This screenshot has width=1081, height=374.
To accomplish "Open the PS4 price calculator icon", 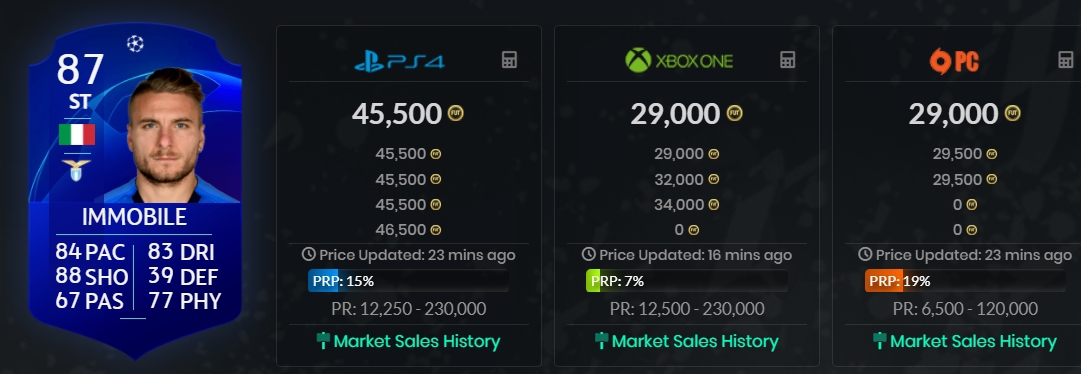I will point(509,60).
